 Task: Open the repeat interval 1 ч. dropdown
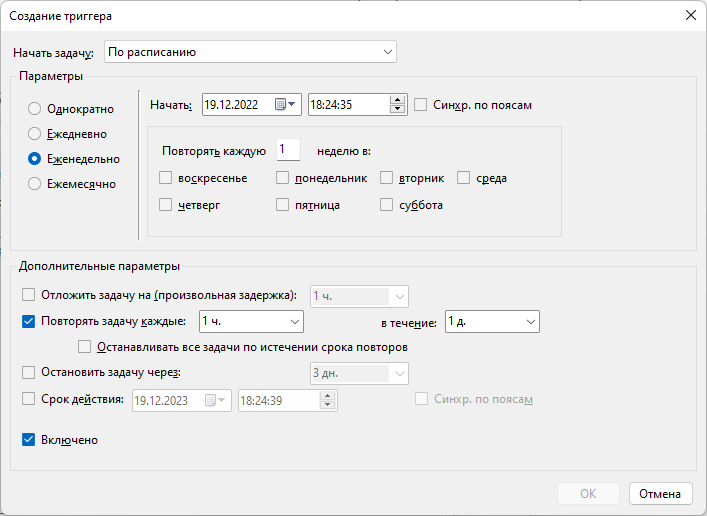(251, 322)
